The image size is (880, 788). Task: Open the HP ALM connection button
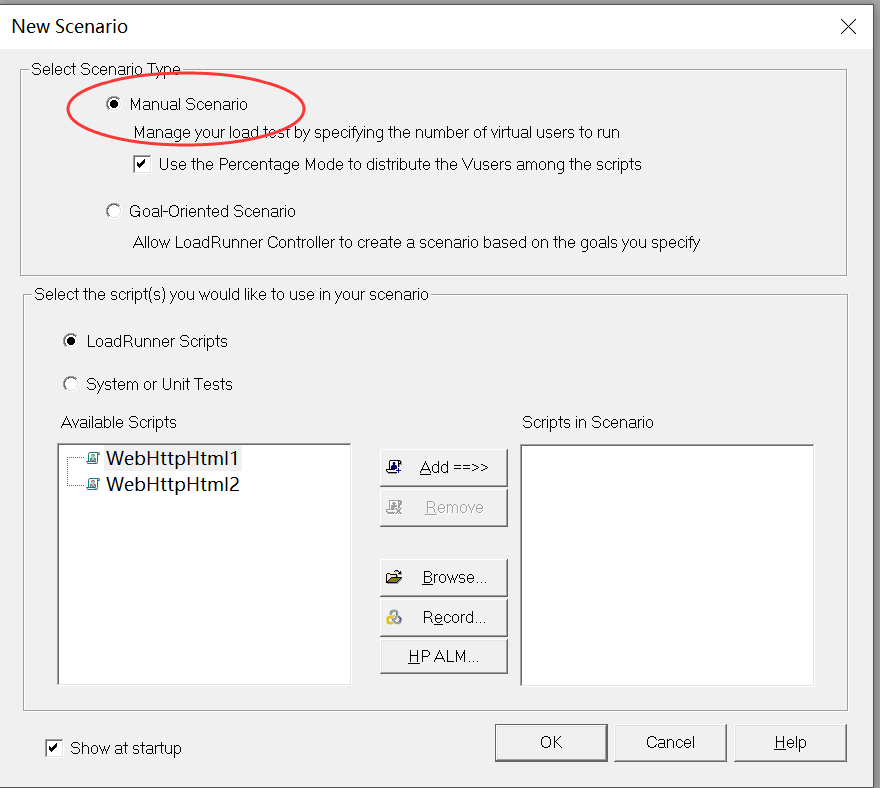(x=444, y=657)
